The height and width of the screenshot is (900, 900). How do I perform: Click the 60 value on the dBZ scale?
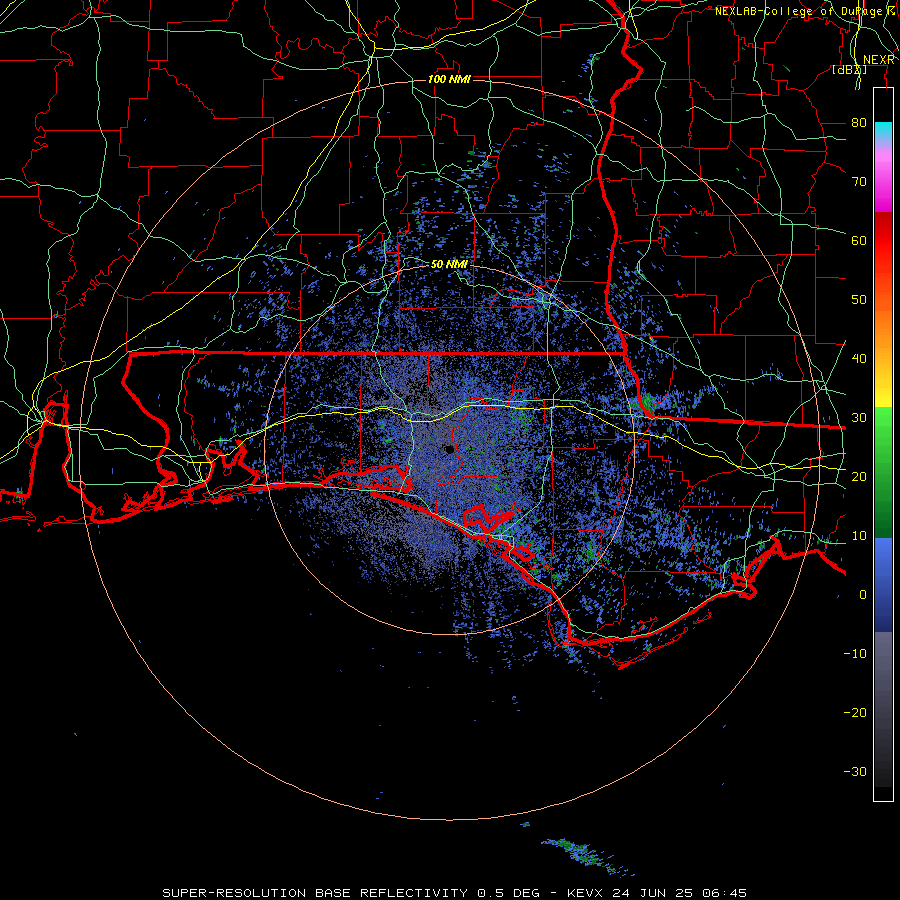pyautogui.click(x=859, y=241)
